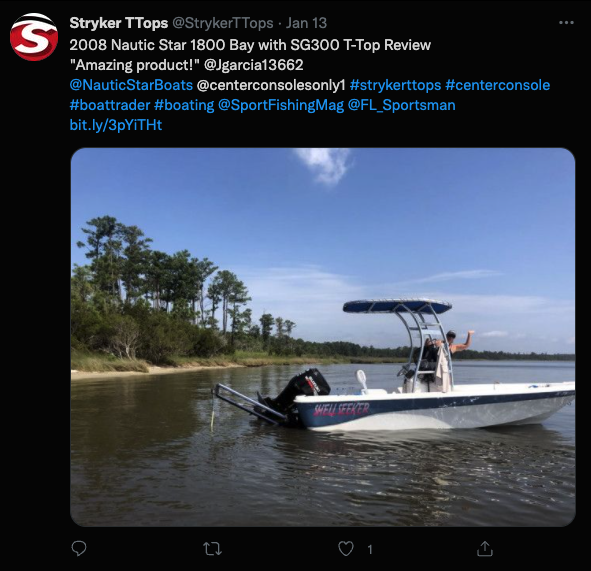Open the share tweet icon

point(485,548)
